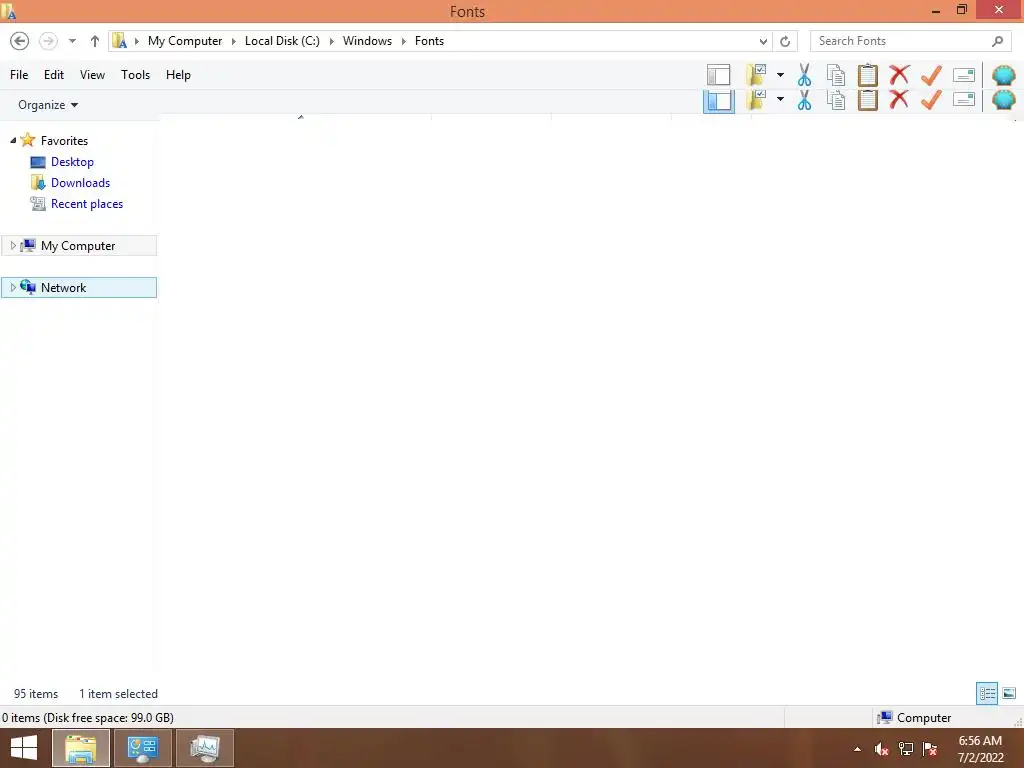The image size is (1024, 768).
Task: Click the Forward arrow button
Action: 48,41
